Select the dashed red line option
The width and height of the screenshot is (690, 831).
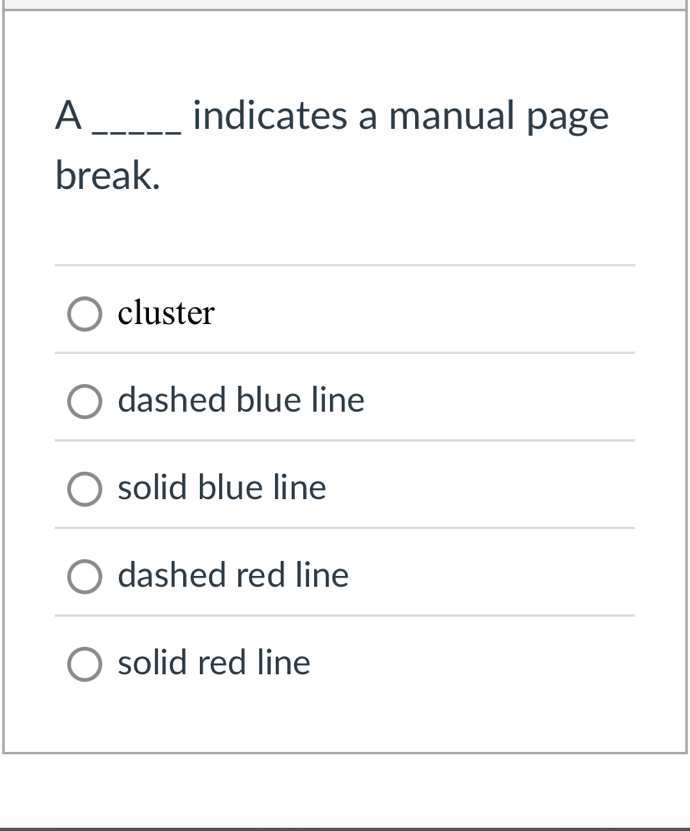coord(84,576)
